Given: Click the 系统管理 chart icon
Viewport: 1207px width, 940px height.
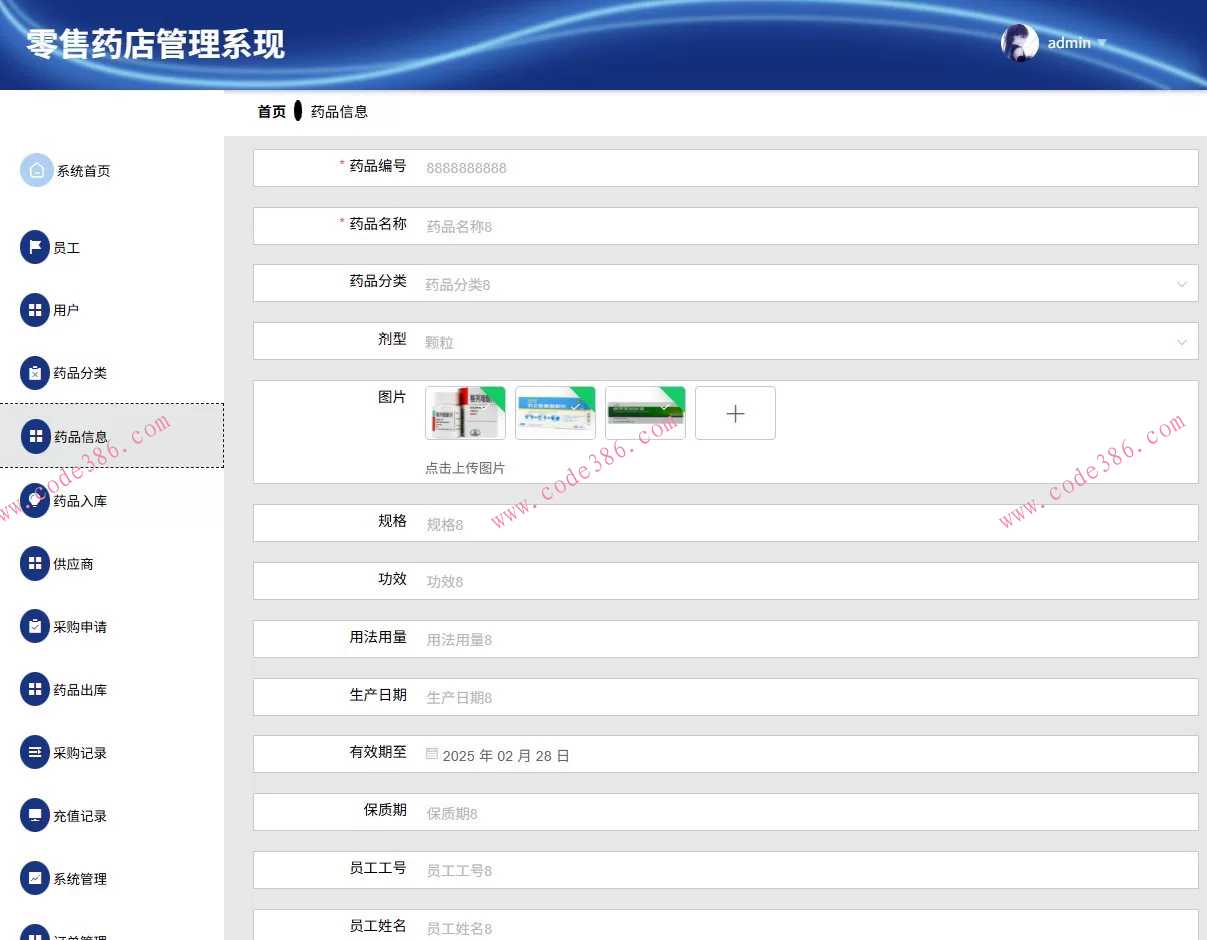Looking at the screenshot, I should click(35, 878).
